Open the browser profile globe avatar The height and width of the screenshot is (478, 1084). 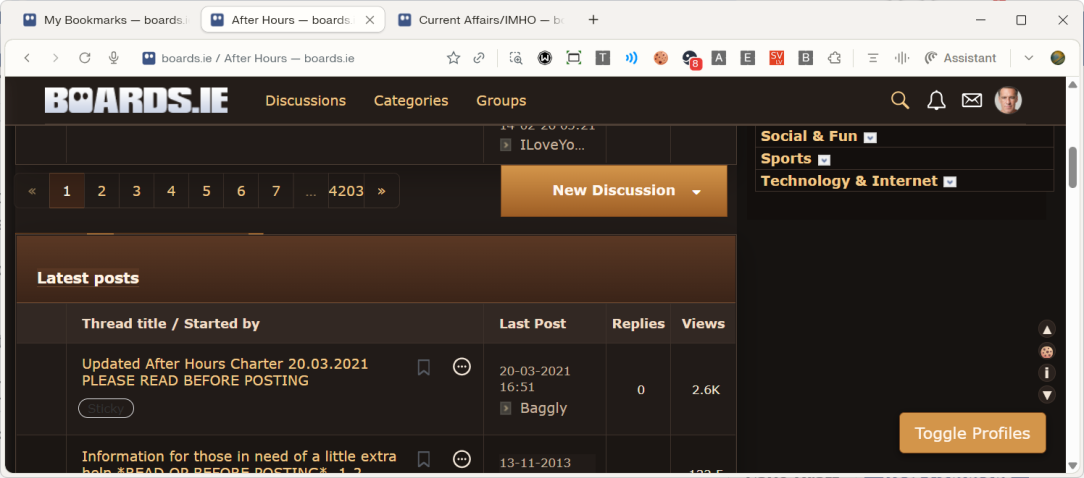(1058, 58)
